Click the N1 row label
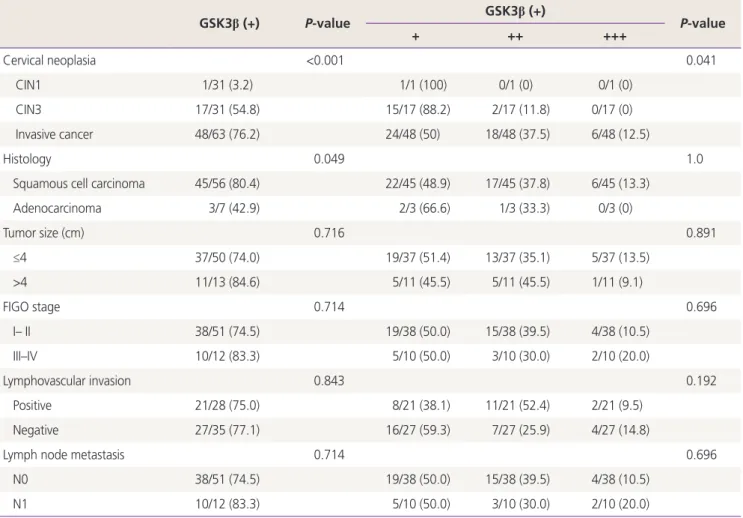 (x=20, y=504)
